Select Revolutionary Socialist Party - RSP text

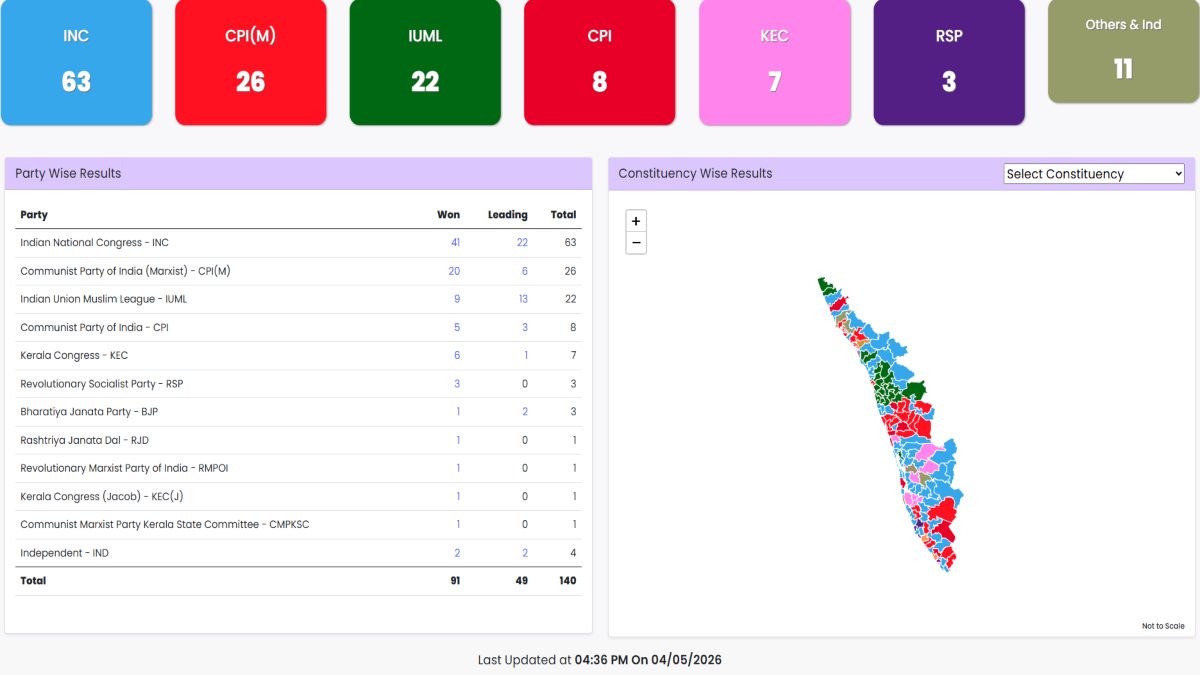[x=102, y=384]
